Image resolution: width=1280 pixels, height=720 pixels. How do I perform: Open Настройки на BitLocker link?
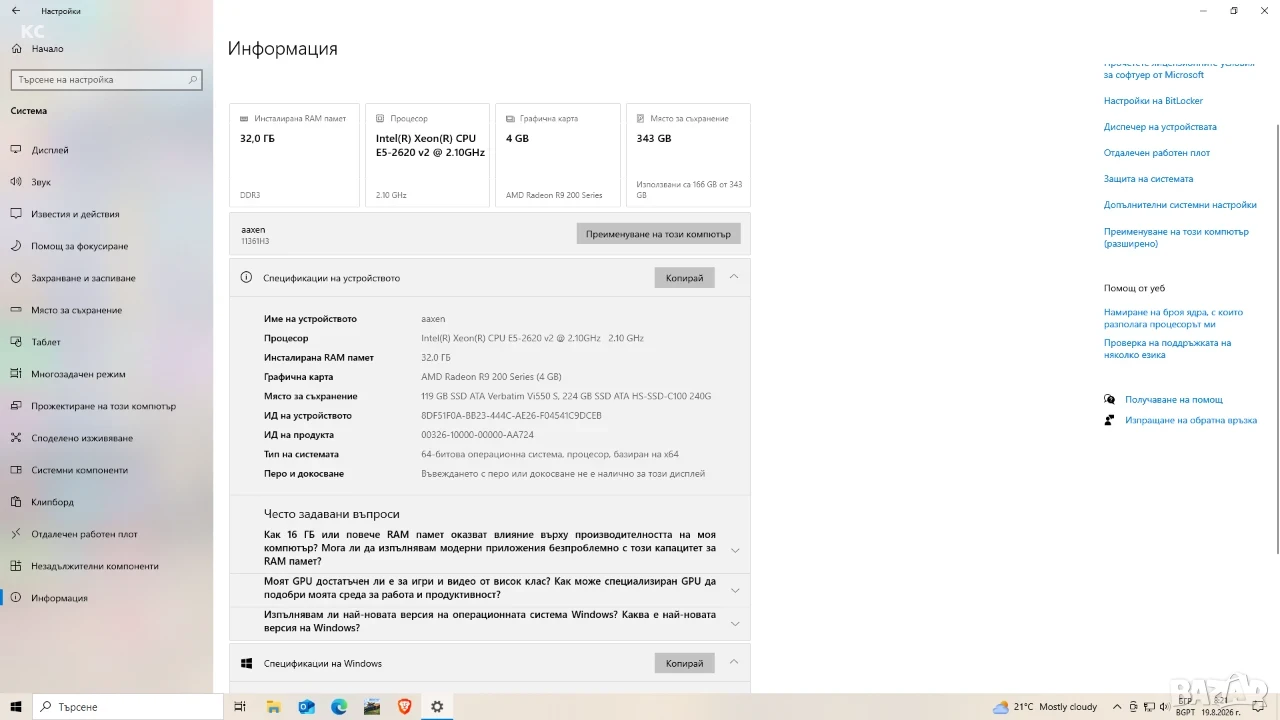[x=1153, y=101]
